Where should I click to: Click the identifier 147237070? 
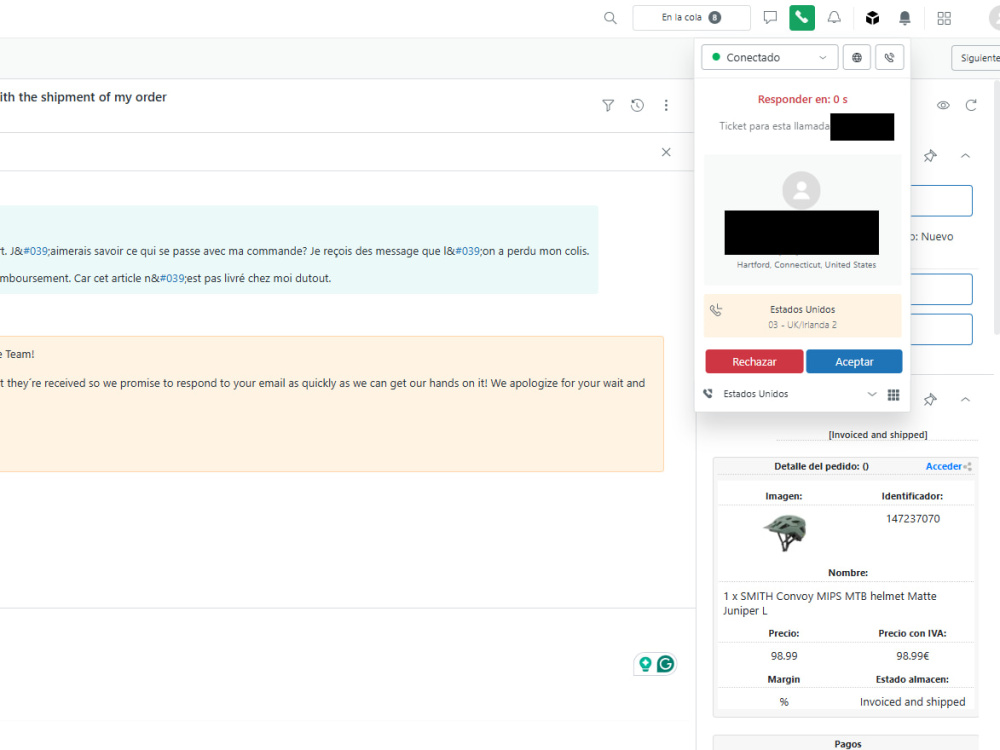pyautogui.click(x=913, y=518)
